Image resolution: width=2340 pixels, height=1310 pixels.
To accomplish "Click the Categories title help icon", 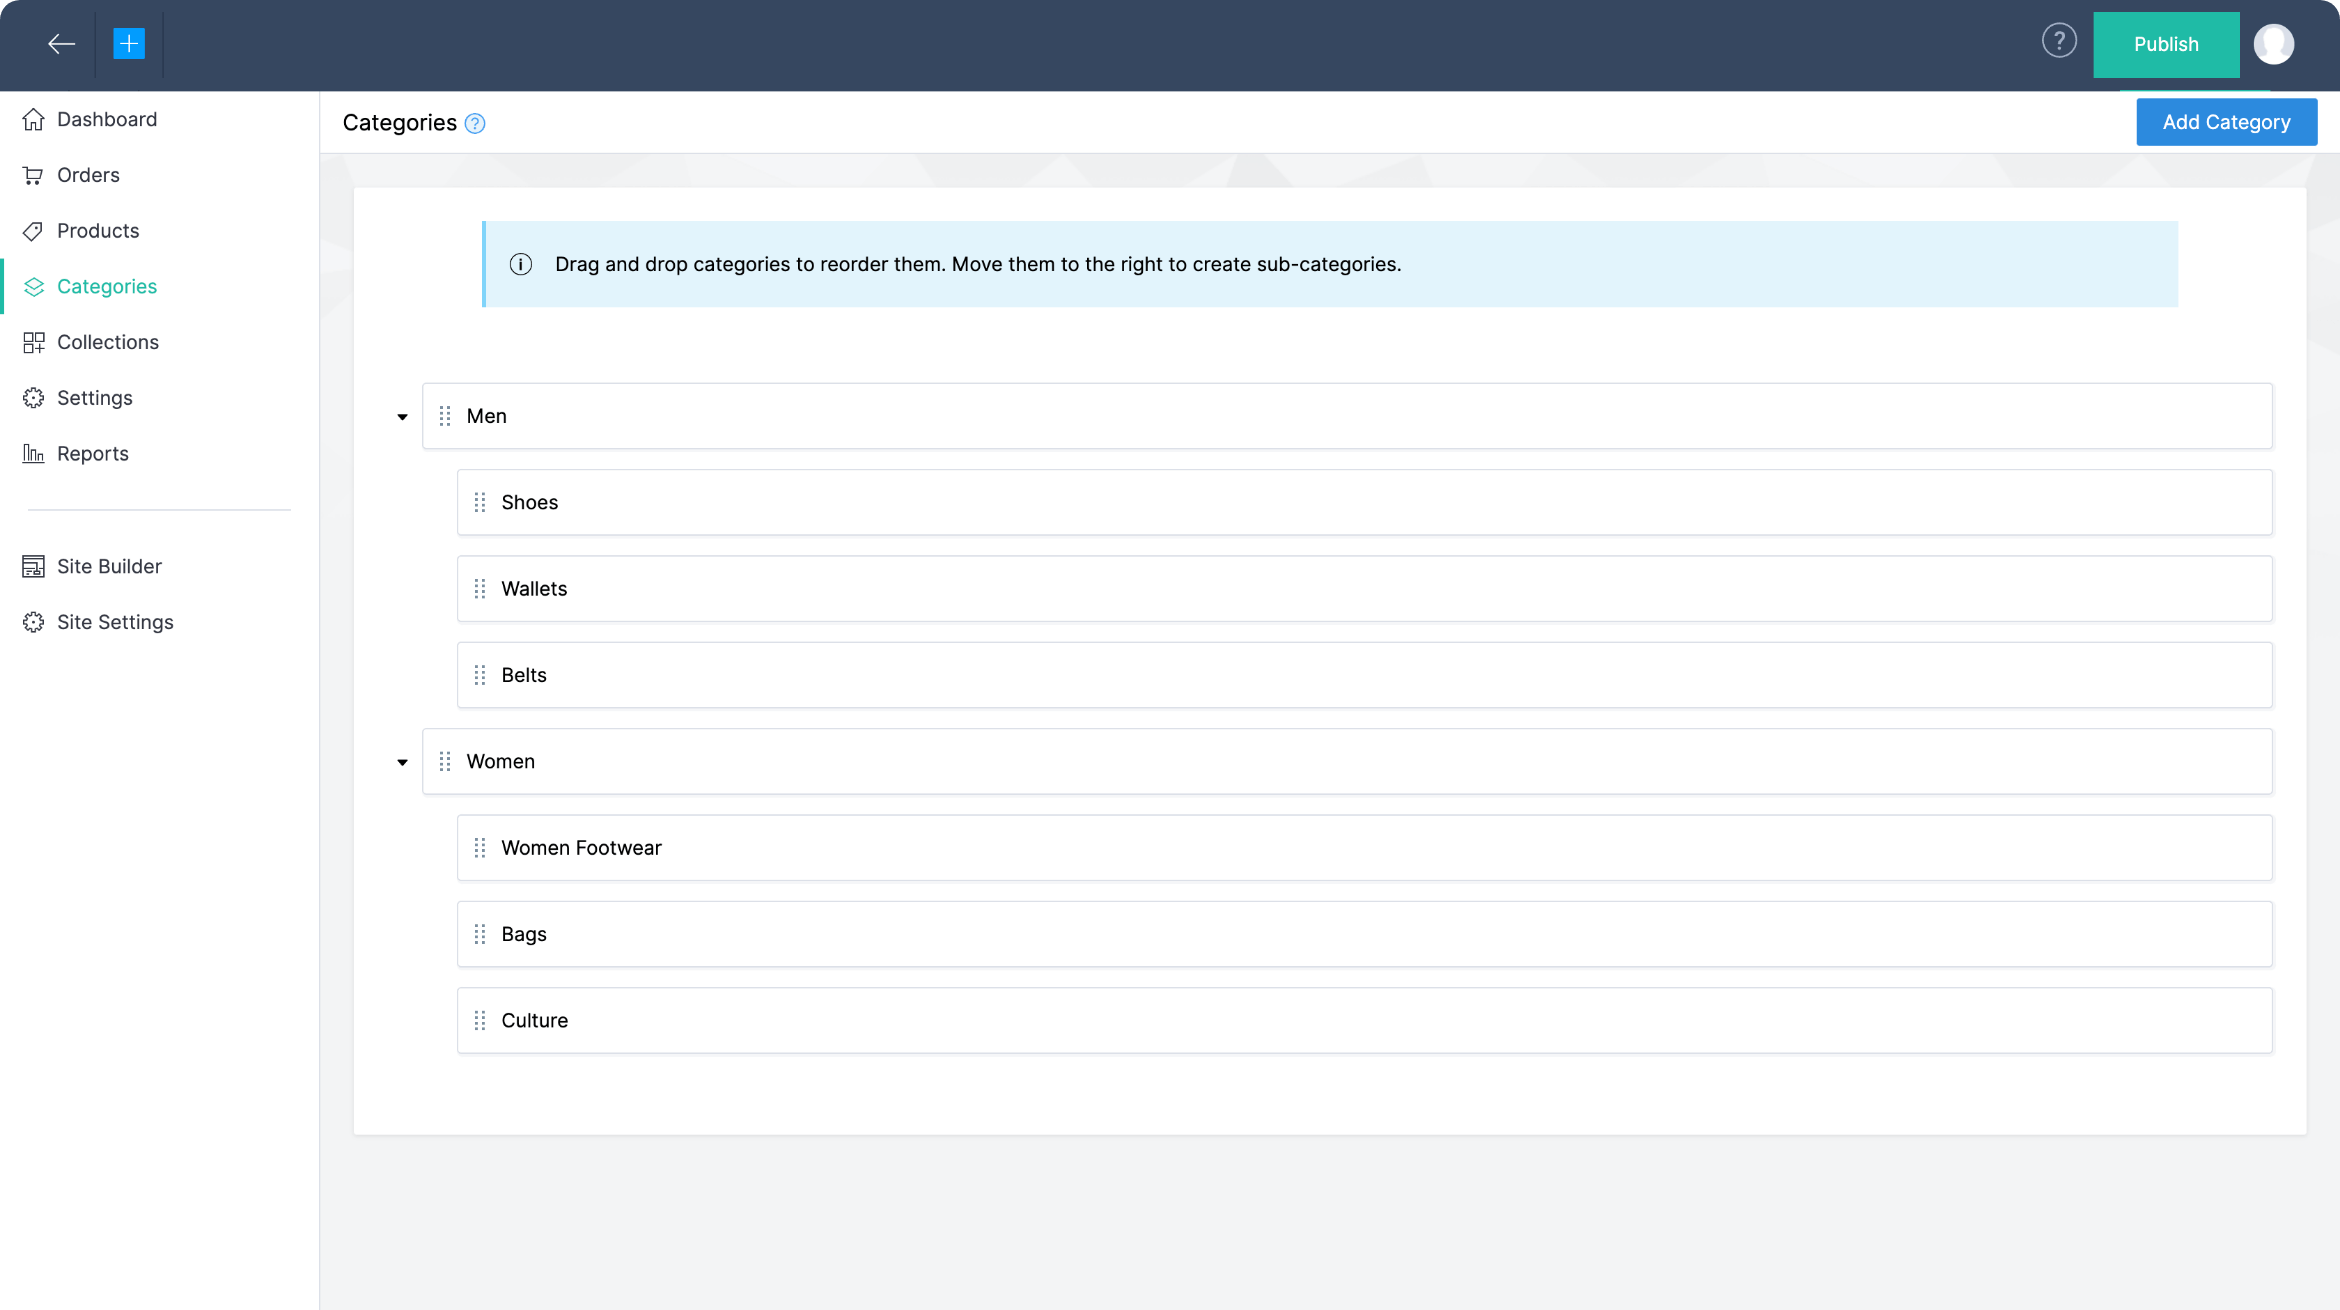I will pyautogui.click(x=475, y=124).
